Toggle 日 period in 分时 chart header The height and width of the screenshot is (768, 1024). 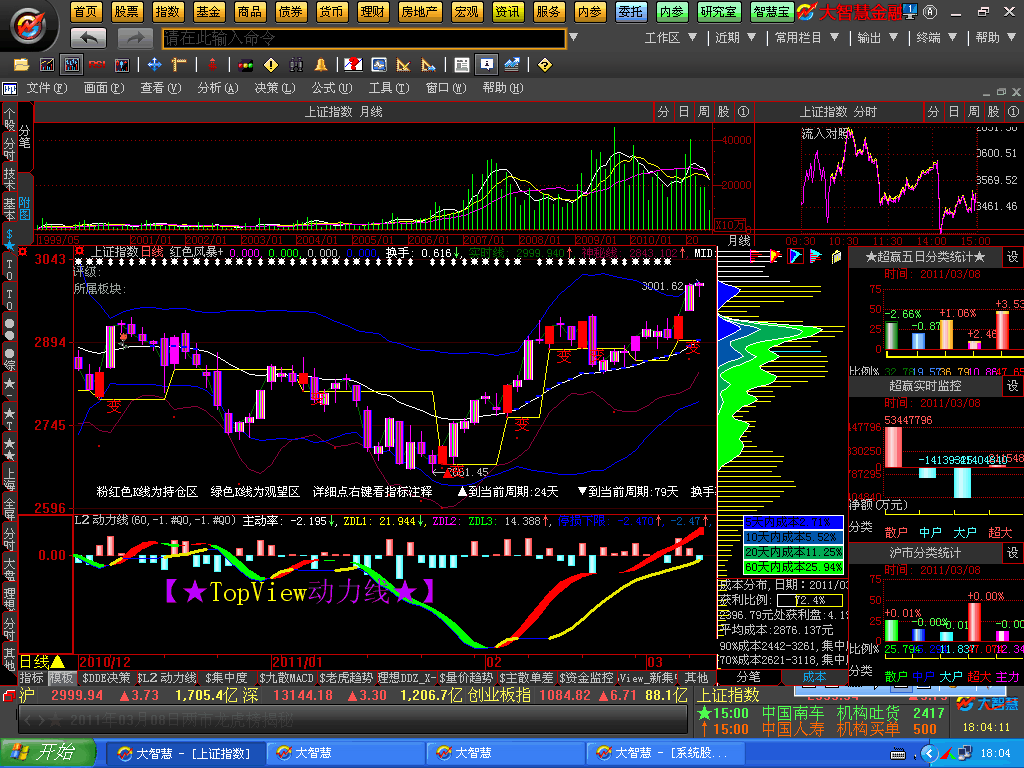pos(953,112)
